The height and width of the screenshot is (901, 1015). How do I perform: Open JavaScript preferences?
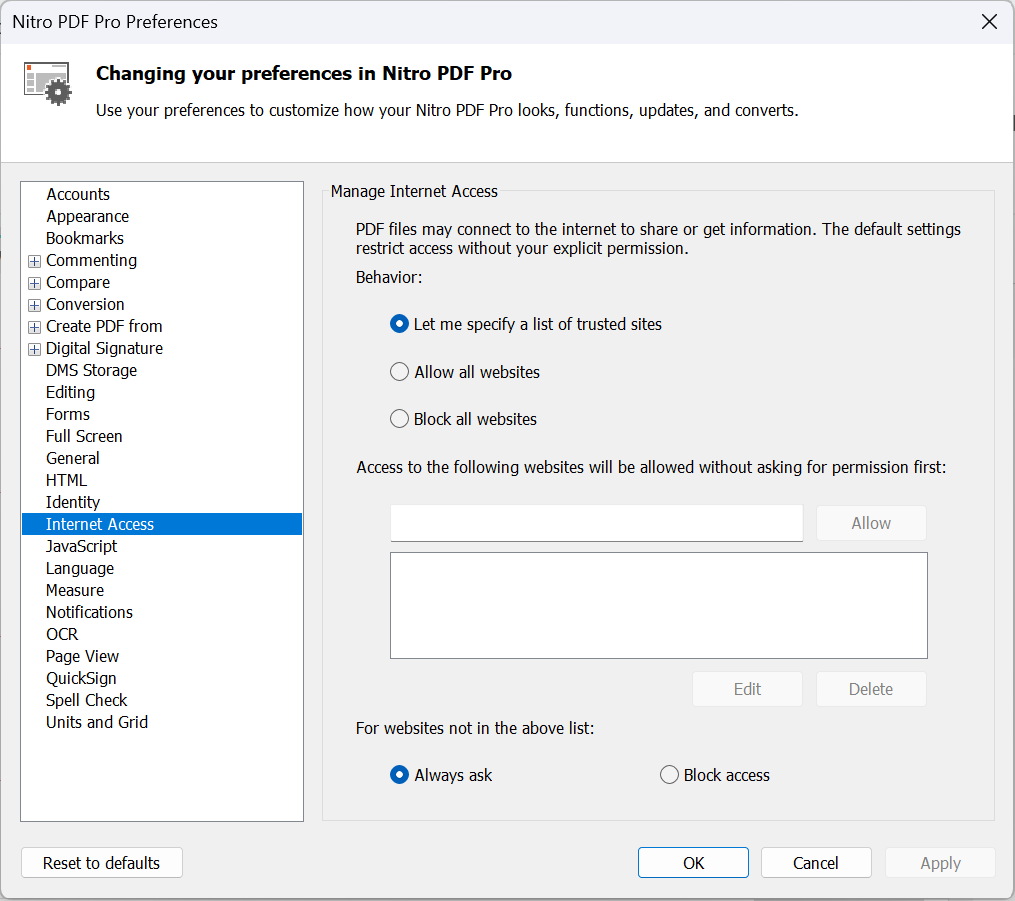coord(81,546)
